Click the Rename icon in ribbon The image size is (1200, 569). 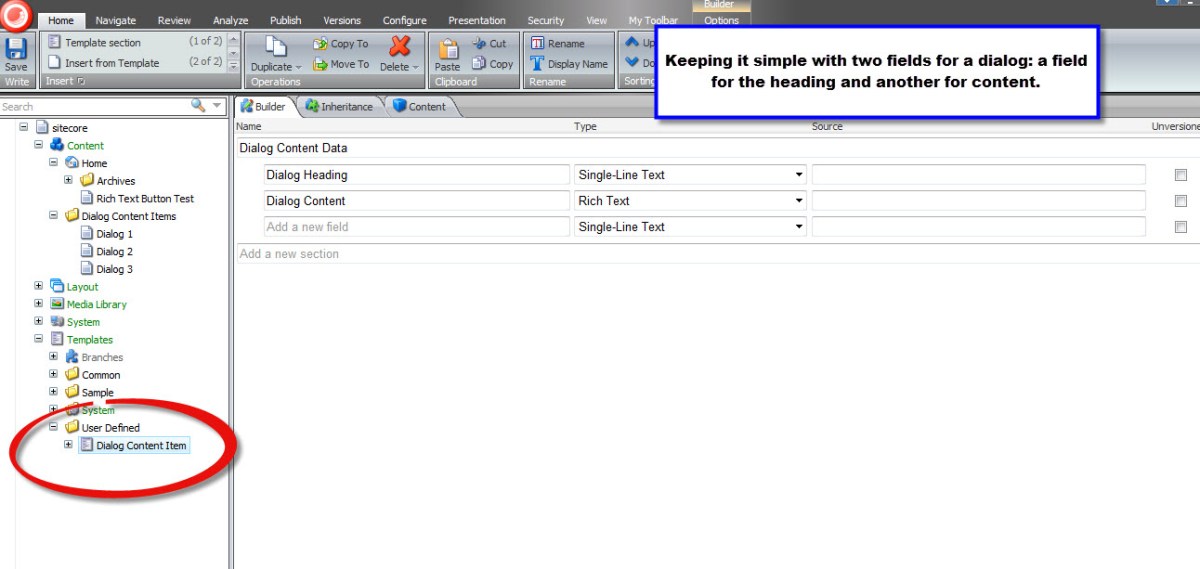click(x=538, y=44)
